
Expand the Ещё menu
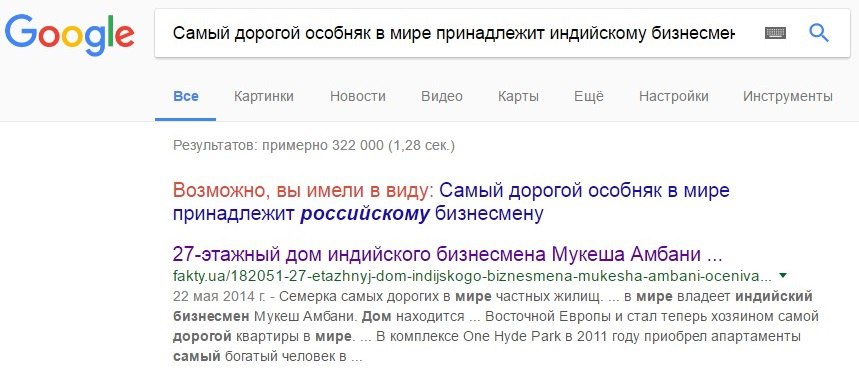(589, 96)
